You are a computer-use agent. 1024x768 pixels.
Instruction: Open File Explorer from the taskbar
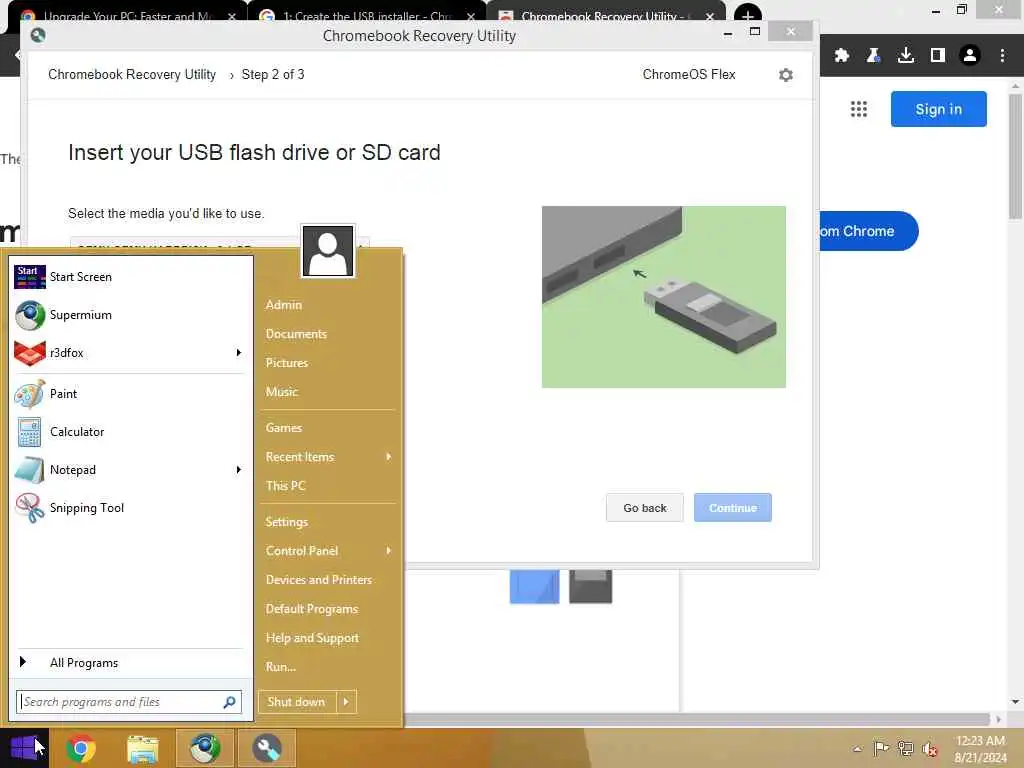pos(142,748)
